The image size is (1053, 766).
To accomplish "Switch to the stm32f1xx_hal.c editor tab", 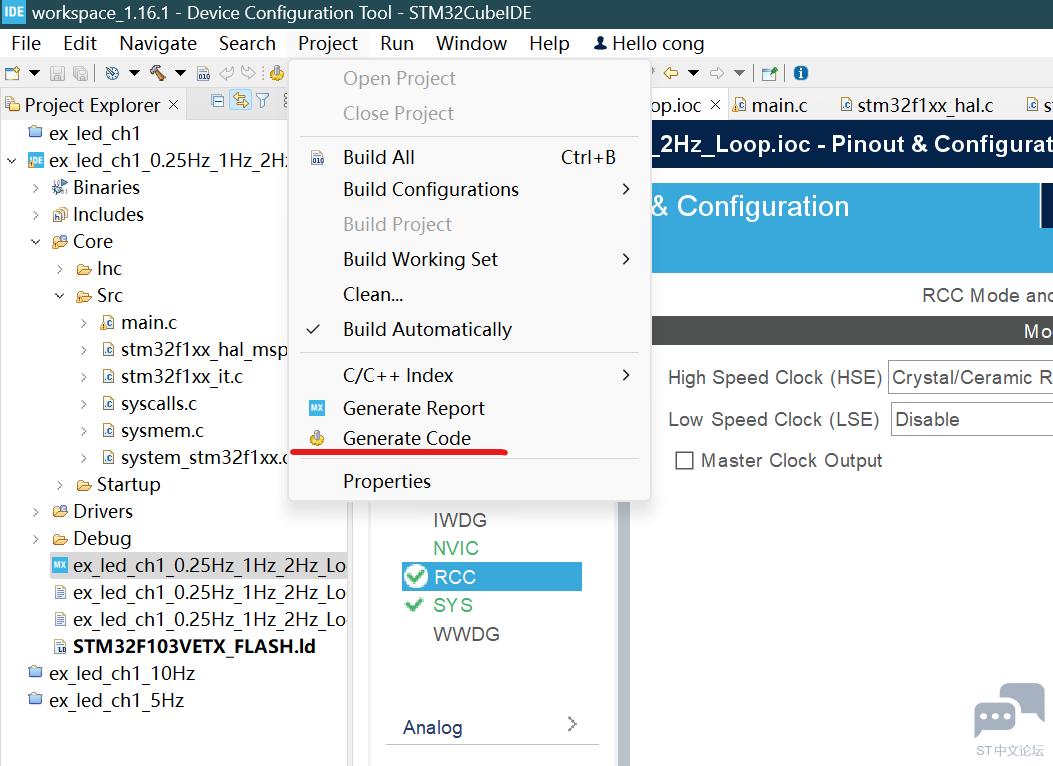I will [x=917, y=105].
